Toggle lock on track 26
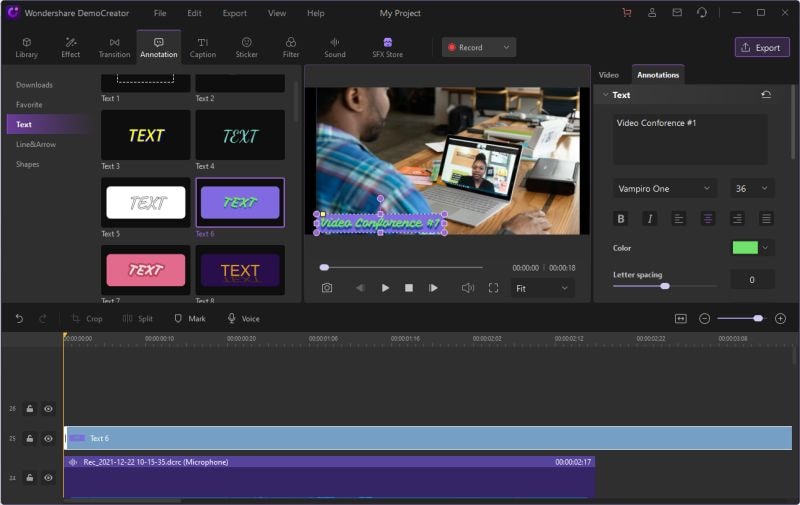 pyautogui.click(x=30, y=409)
